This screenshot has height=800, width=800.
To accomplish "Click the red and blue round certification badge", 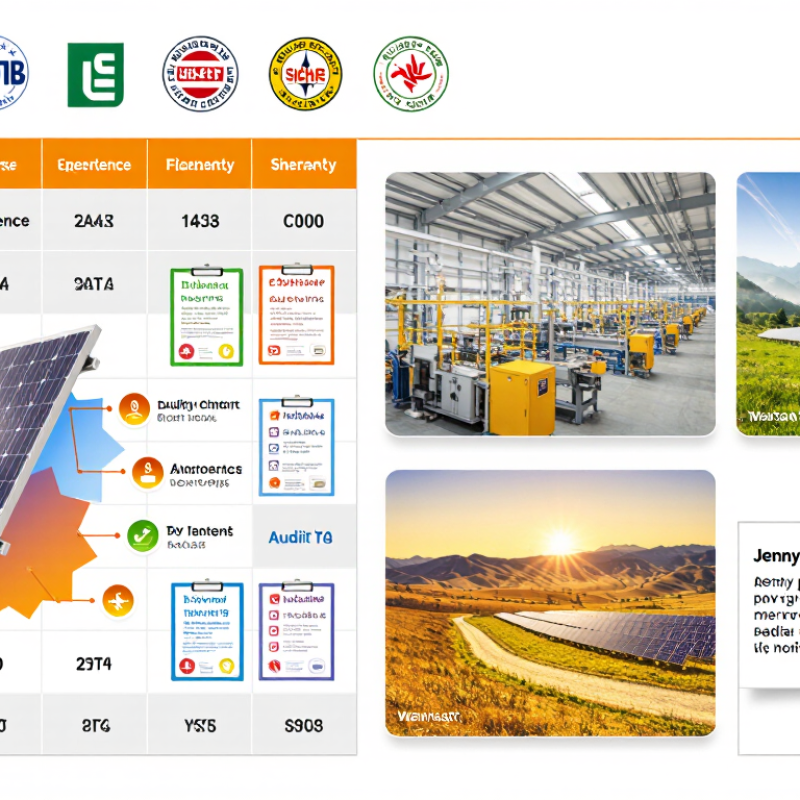I will 200,74.
